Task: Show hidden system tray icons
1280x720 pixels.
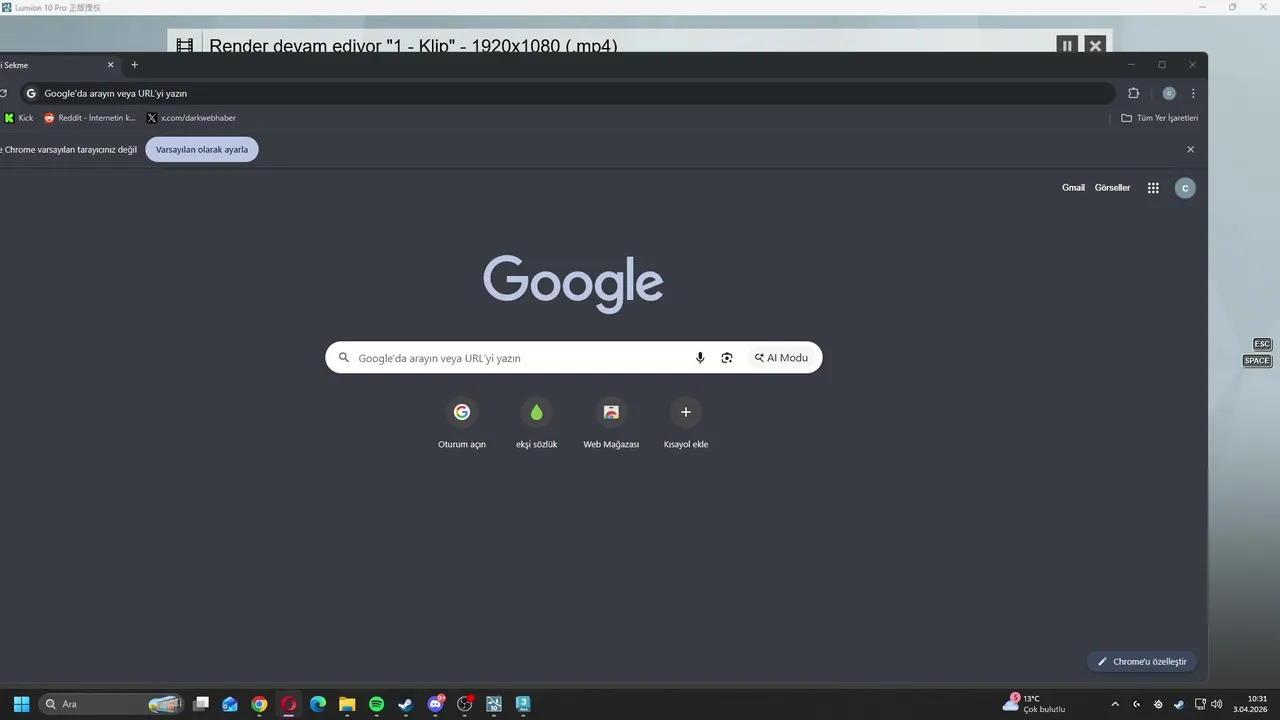Action: click(1115, 704)
